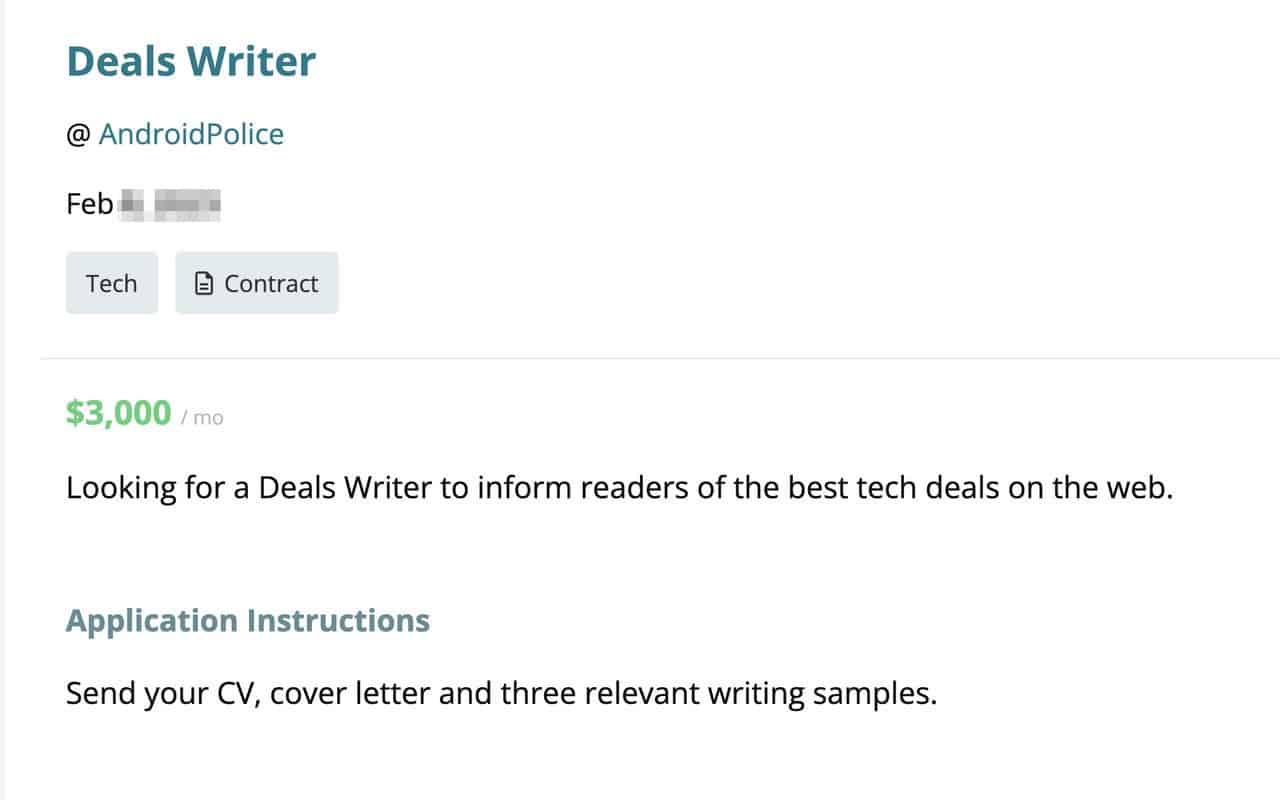This screenshot has width=1280, height=800.
Task: Click the Application Instructions heading
Action: [247, 621]
